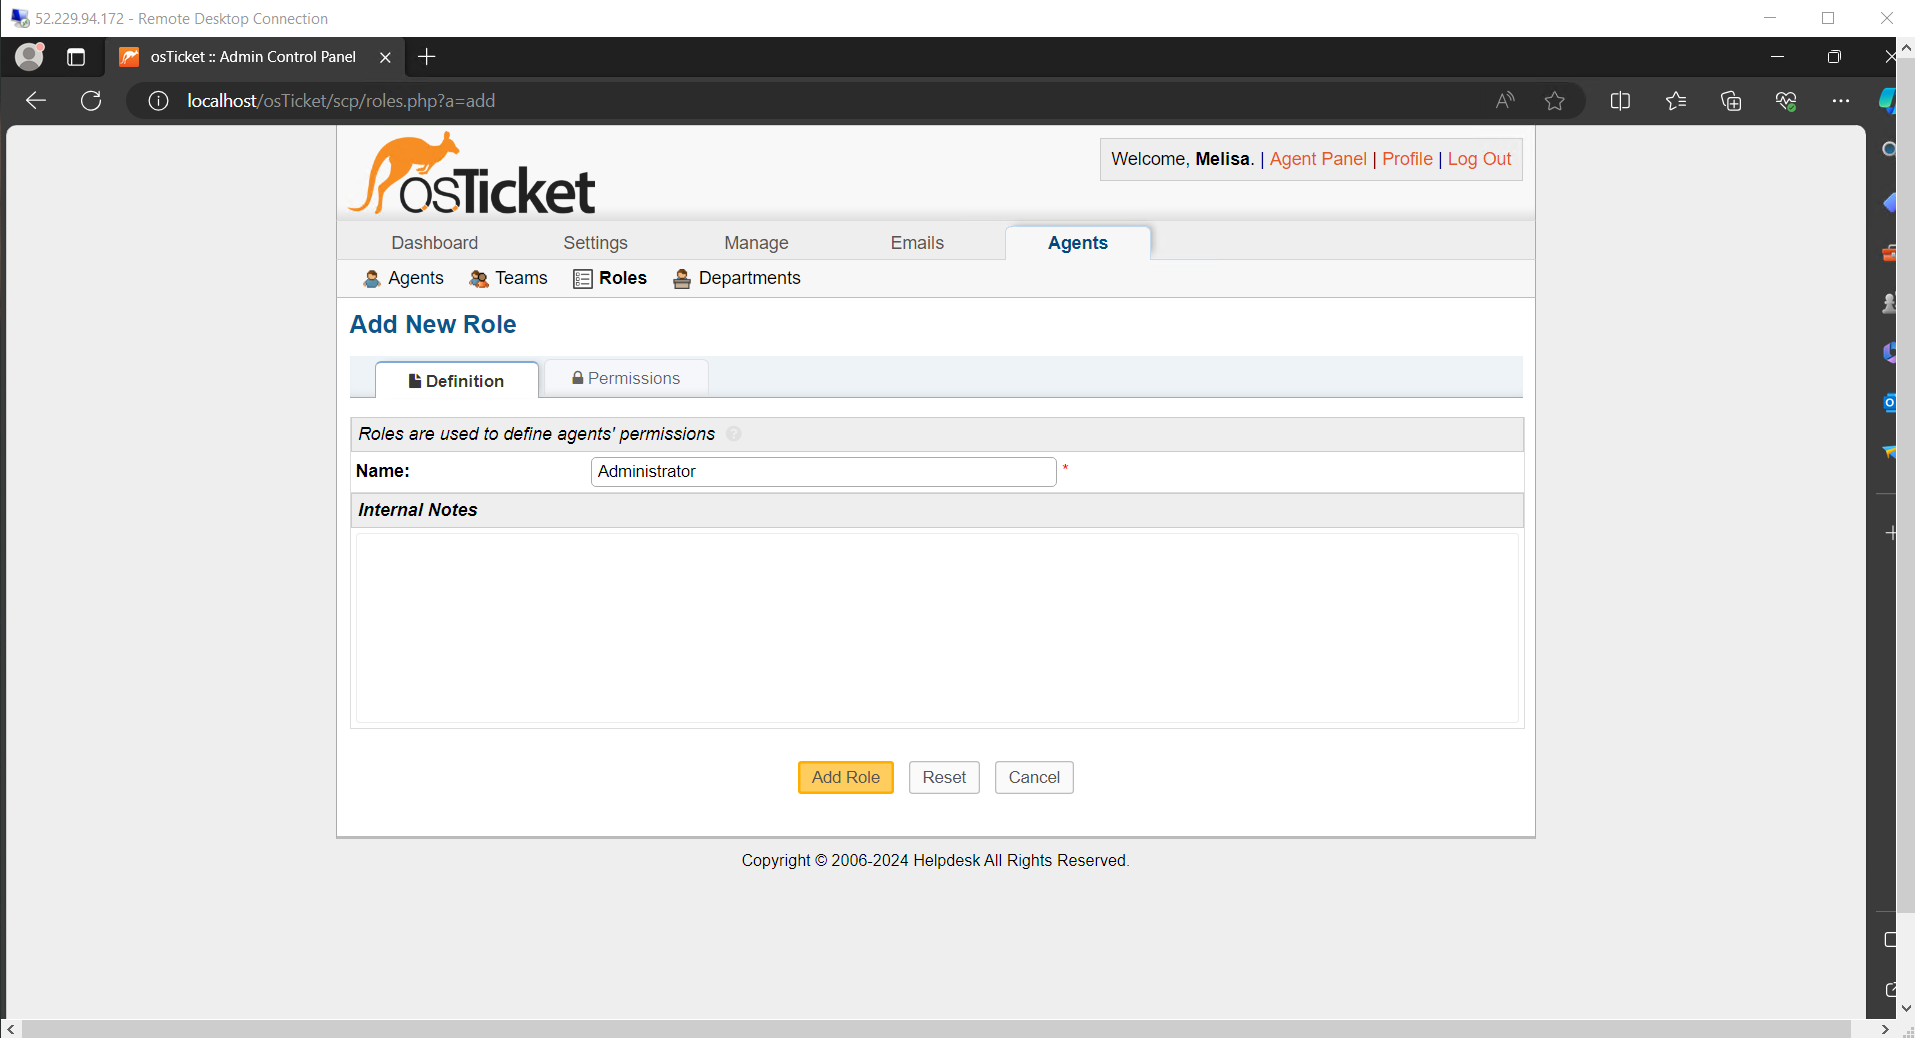
Task: Open the Settings main tab
Action: click(x=596, y=243)
